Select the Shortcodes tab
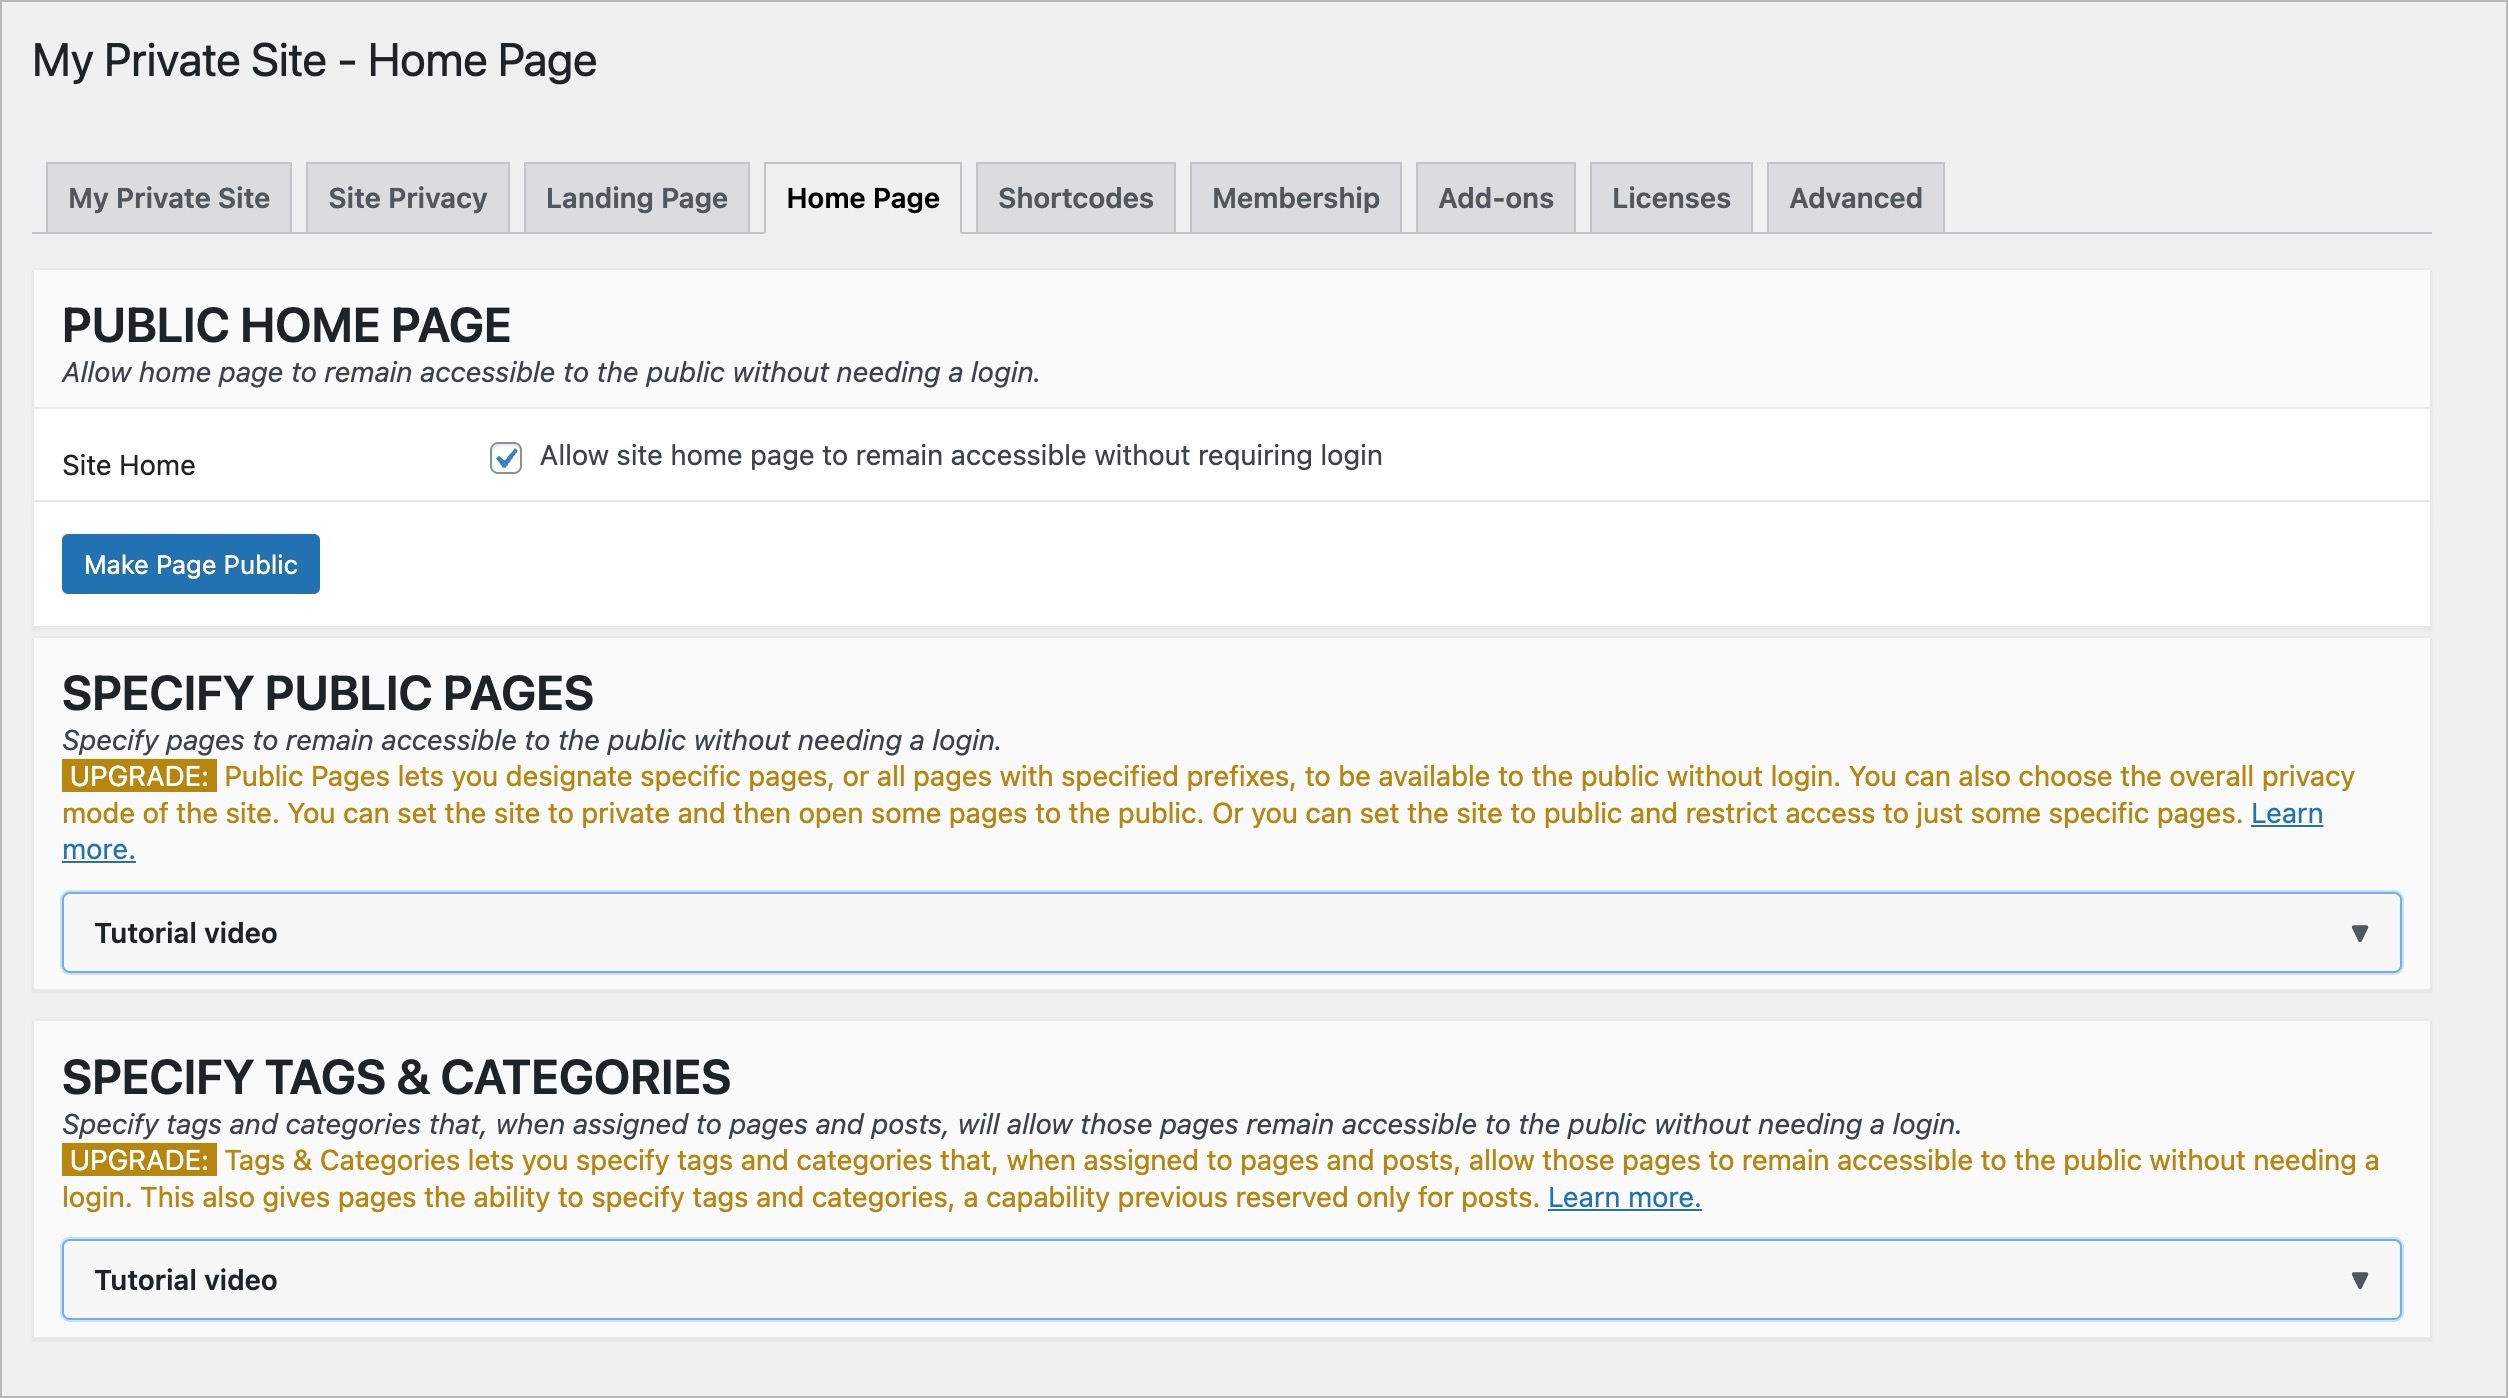The width and height of the screenshot is (2508, 1398). click(x=1075, y=197)
